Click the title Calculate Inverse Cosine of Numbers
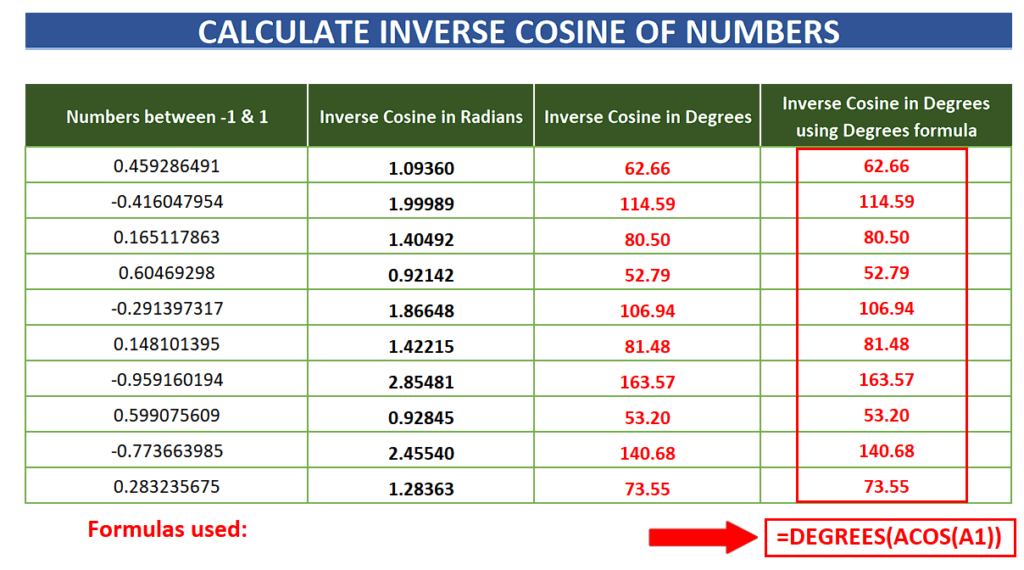 (519, 31)
